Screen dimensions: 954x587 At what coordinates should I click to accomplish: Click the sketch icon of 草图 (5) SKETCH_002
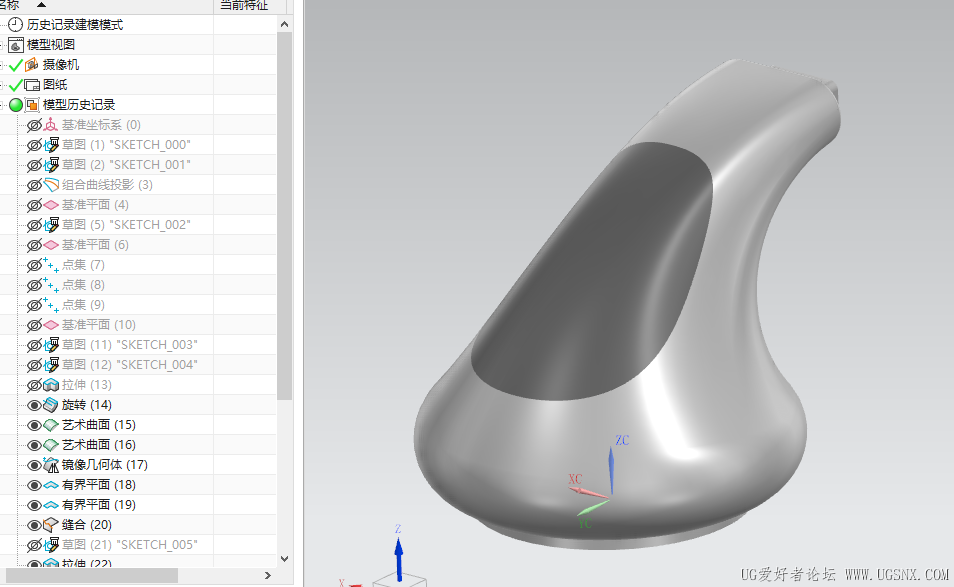click(x=51, y=225)
